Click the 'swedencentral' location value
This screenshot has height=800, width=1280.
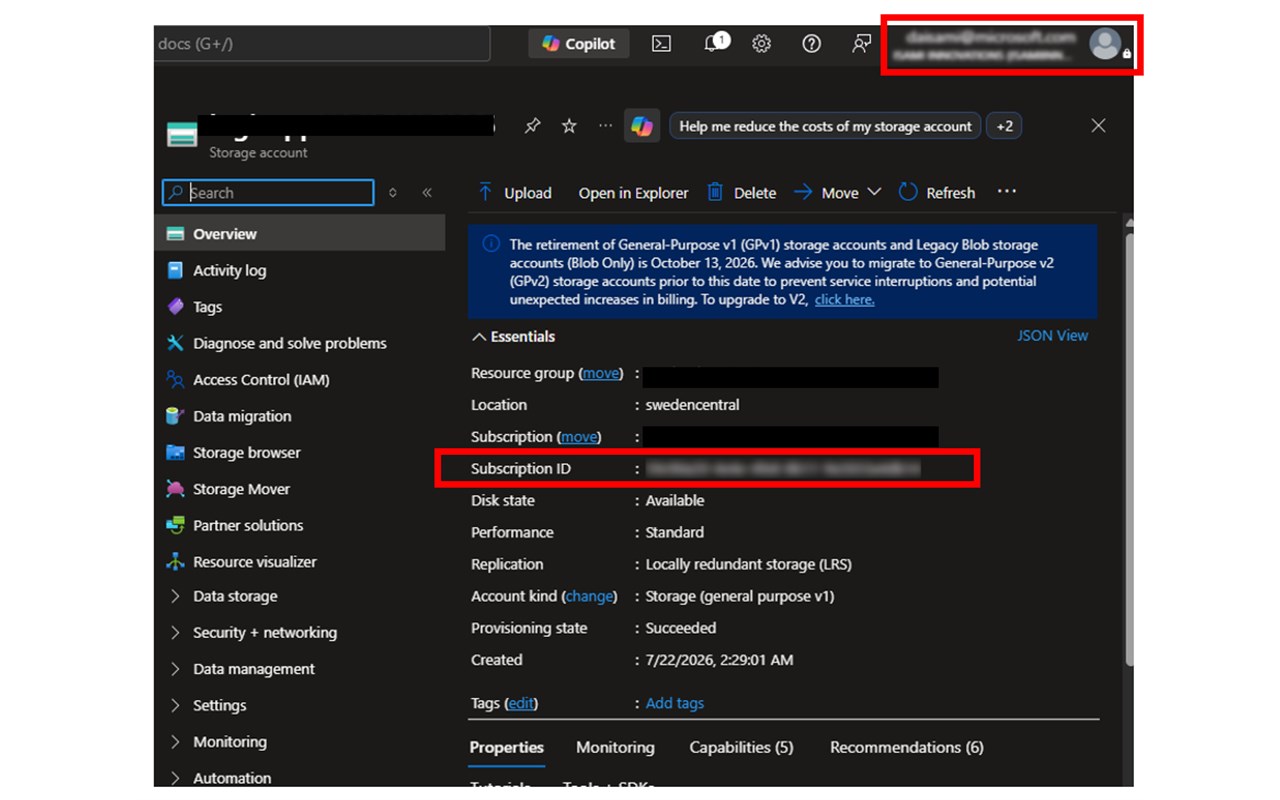(692, 405)
